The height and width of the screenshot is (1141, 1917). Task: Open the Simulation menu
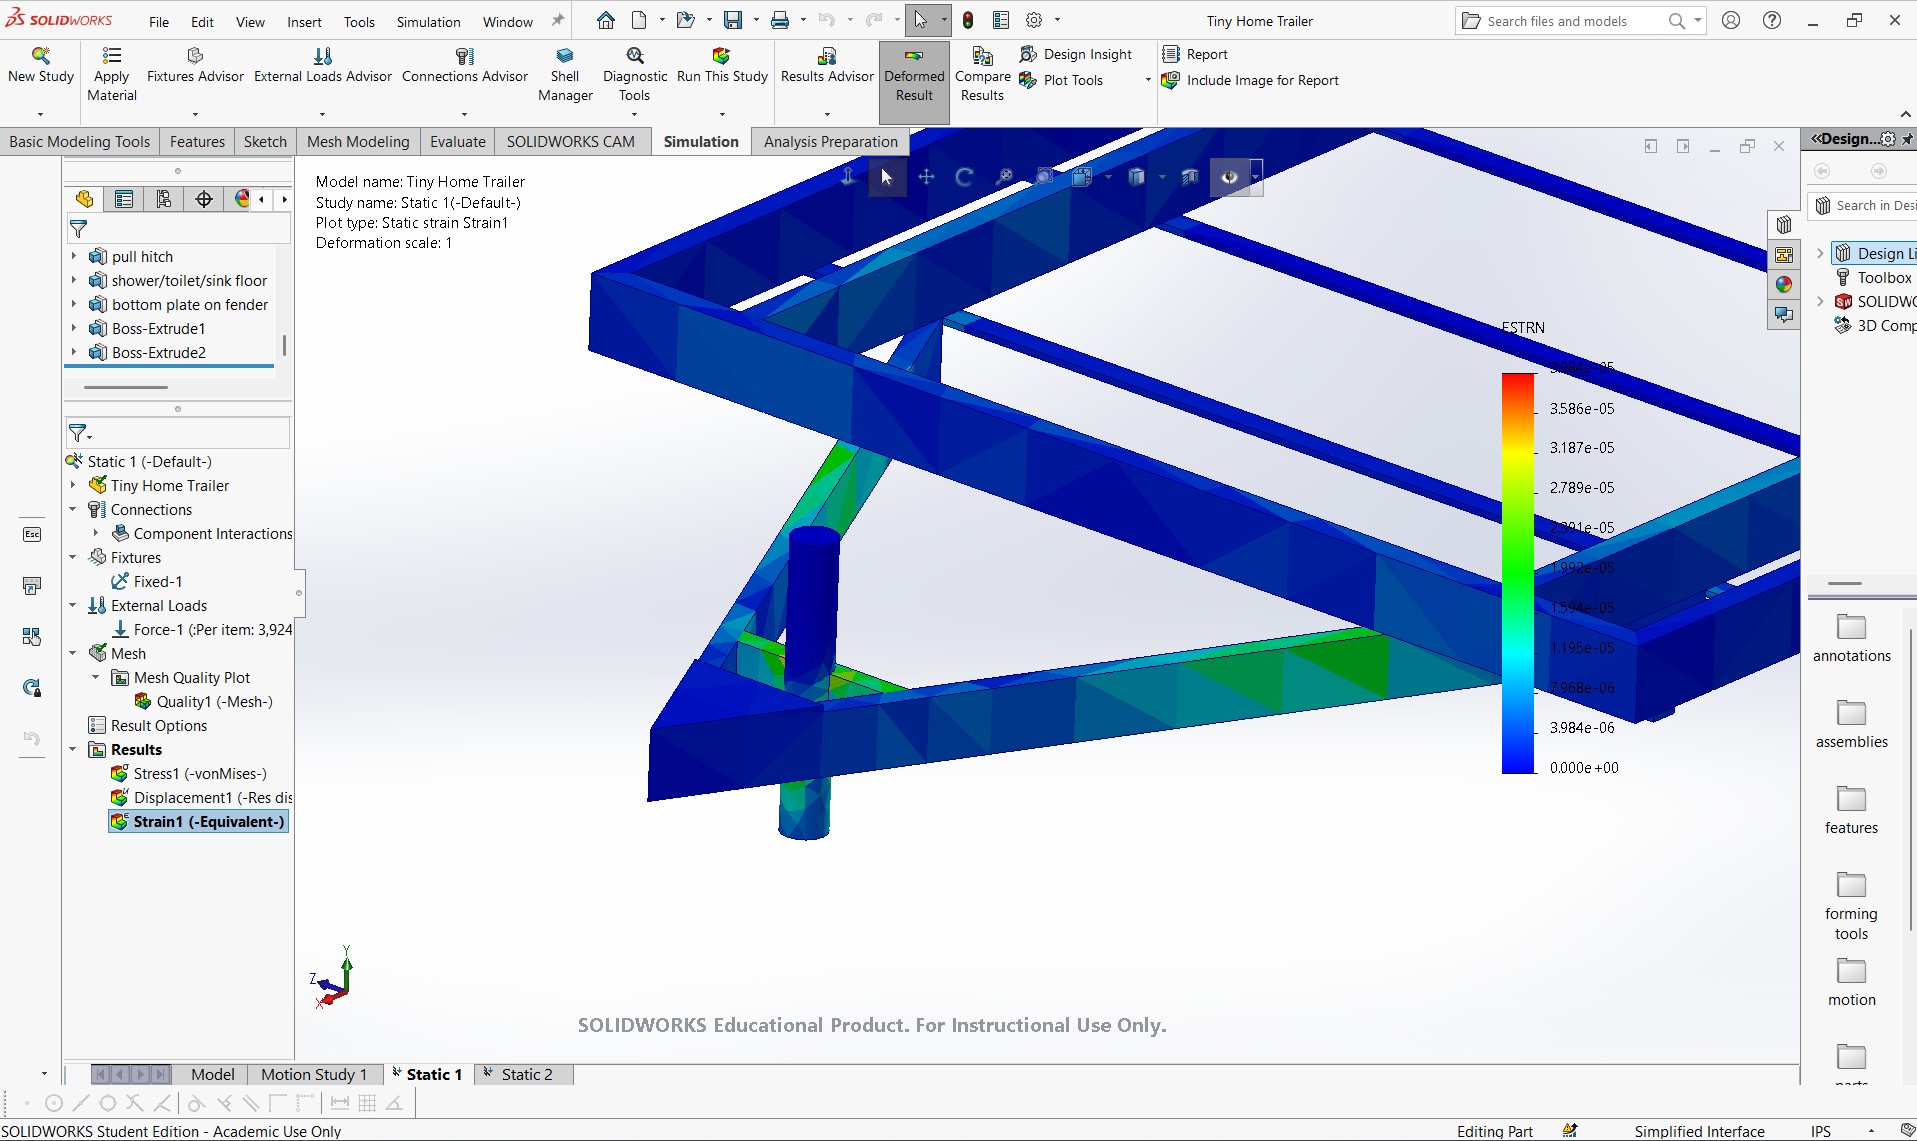(428, 21)
